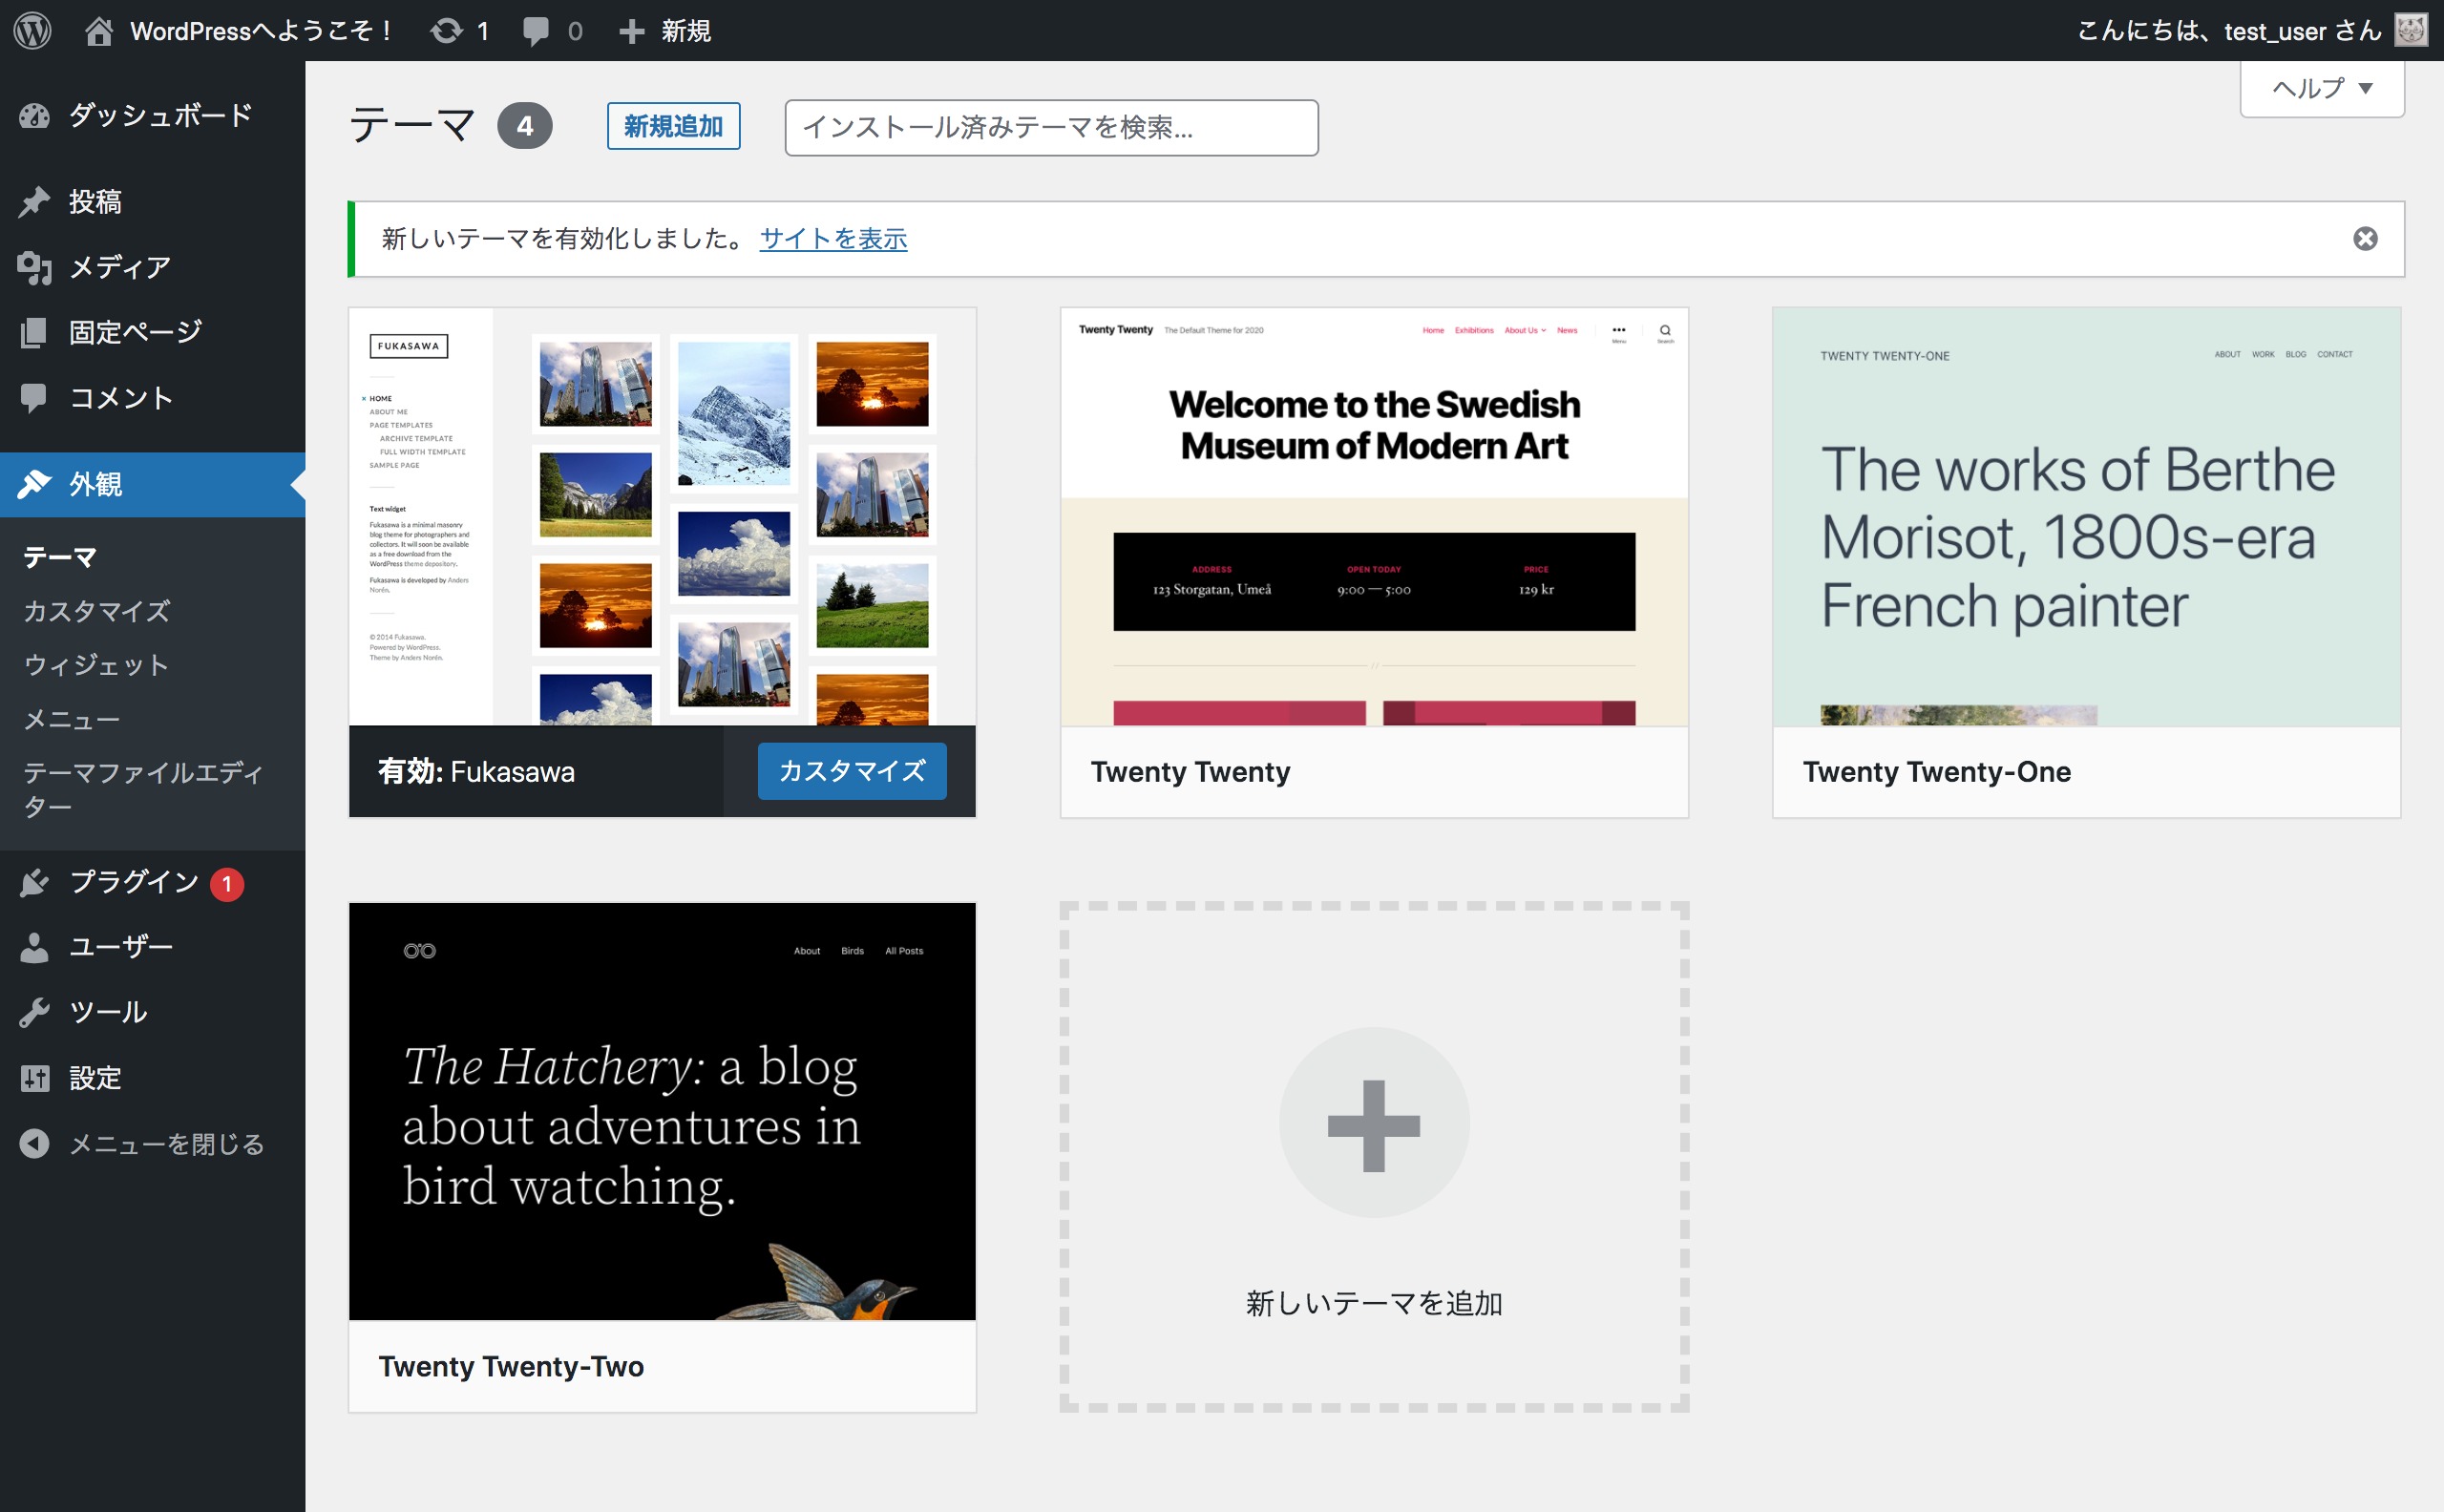The image size is (2444, 1512).
Task: Select カスタマイズ in the appearance submenu
Action: point(96,611)
